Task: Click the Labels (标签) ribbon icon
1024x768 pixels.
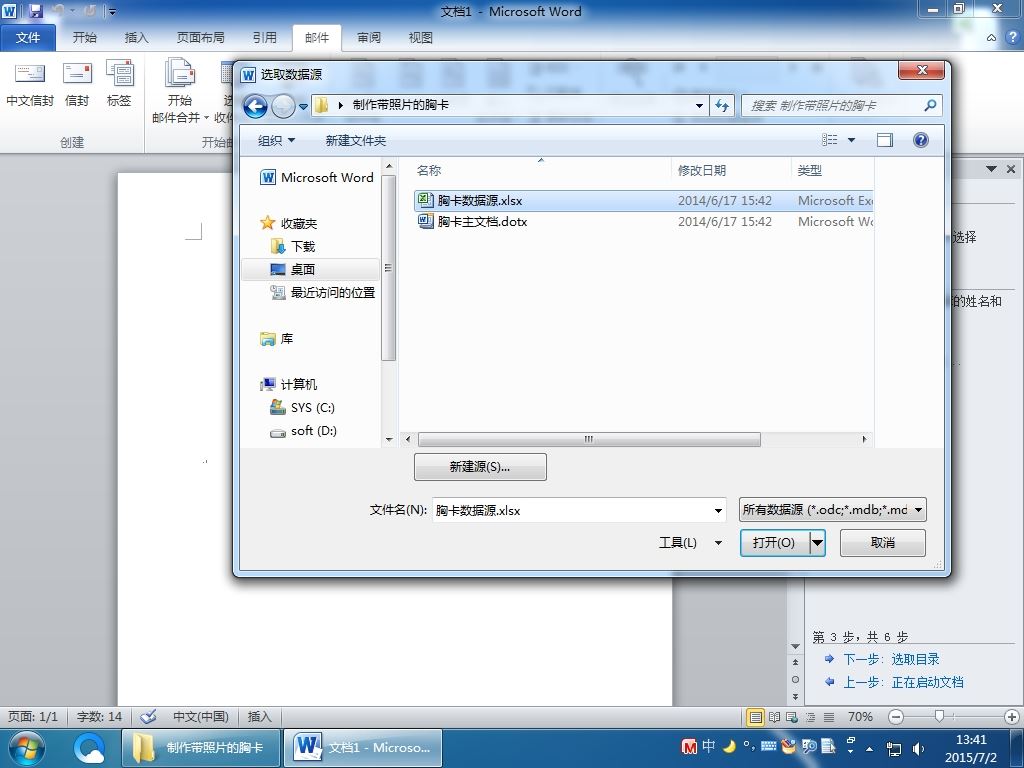Action: [120, 83]
